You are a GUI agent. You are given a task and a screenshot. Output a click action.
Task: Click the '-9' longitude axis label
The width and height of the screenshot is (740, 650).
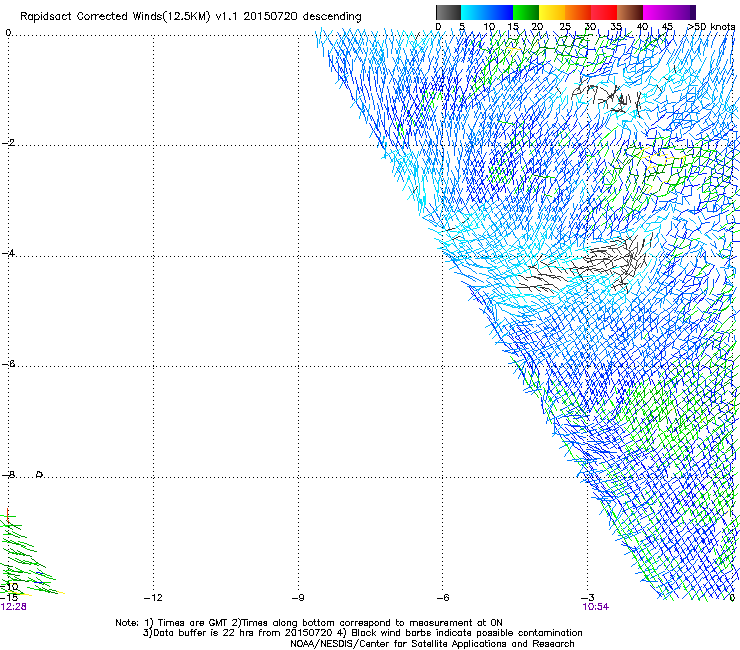pos(298,598)
